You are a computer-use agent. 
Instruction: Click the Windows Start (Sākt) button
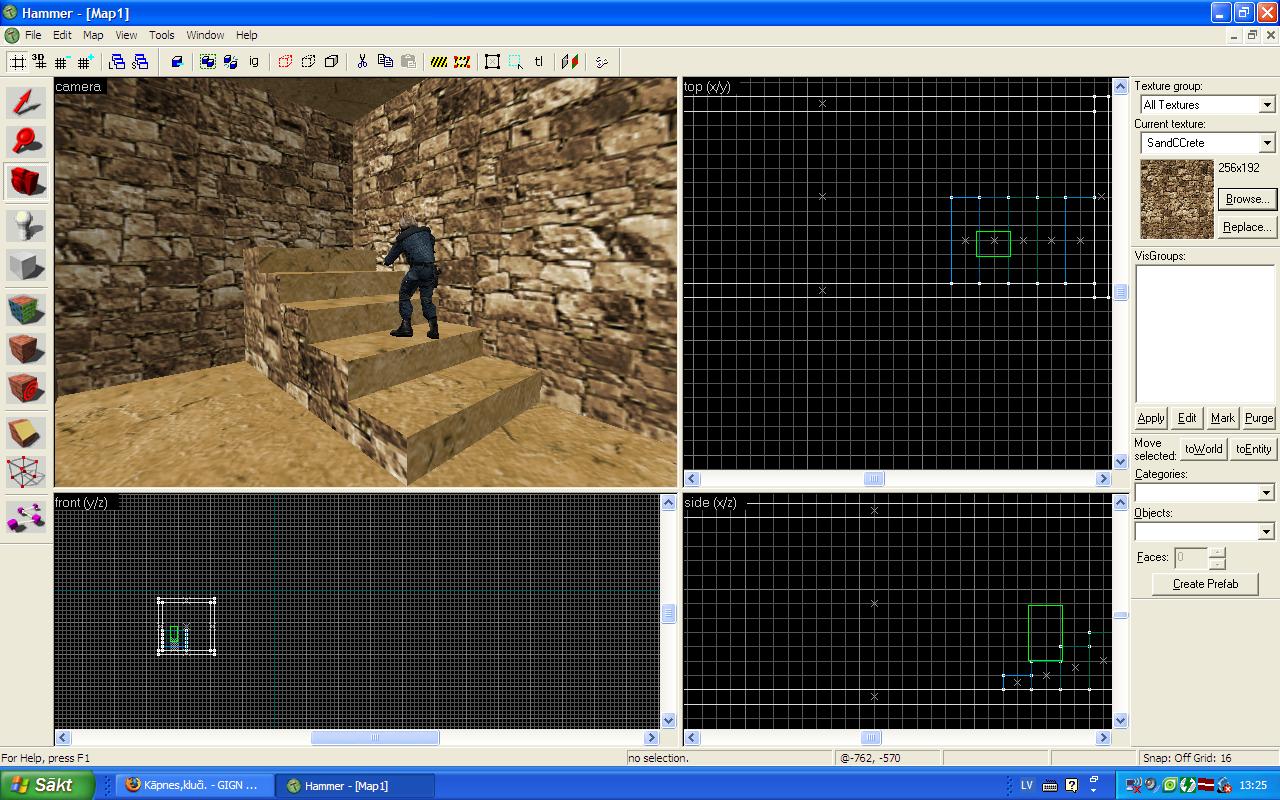tap(47, 785)
